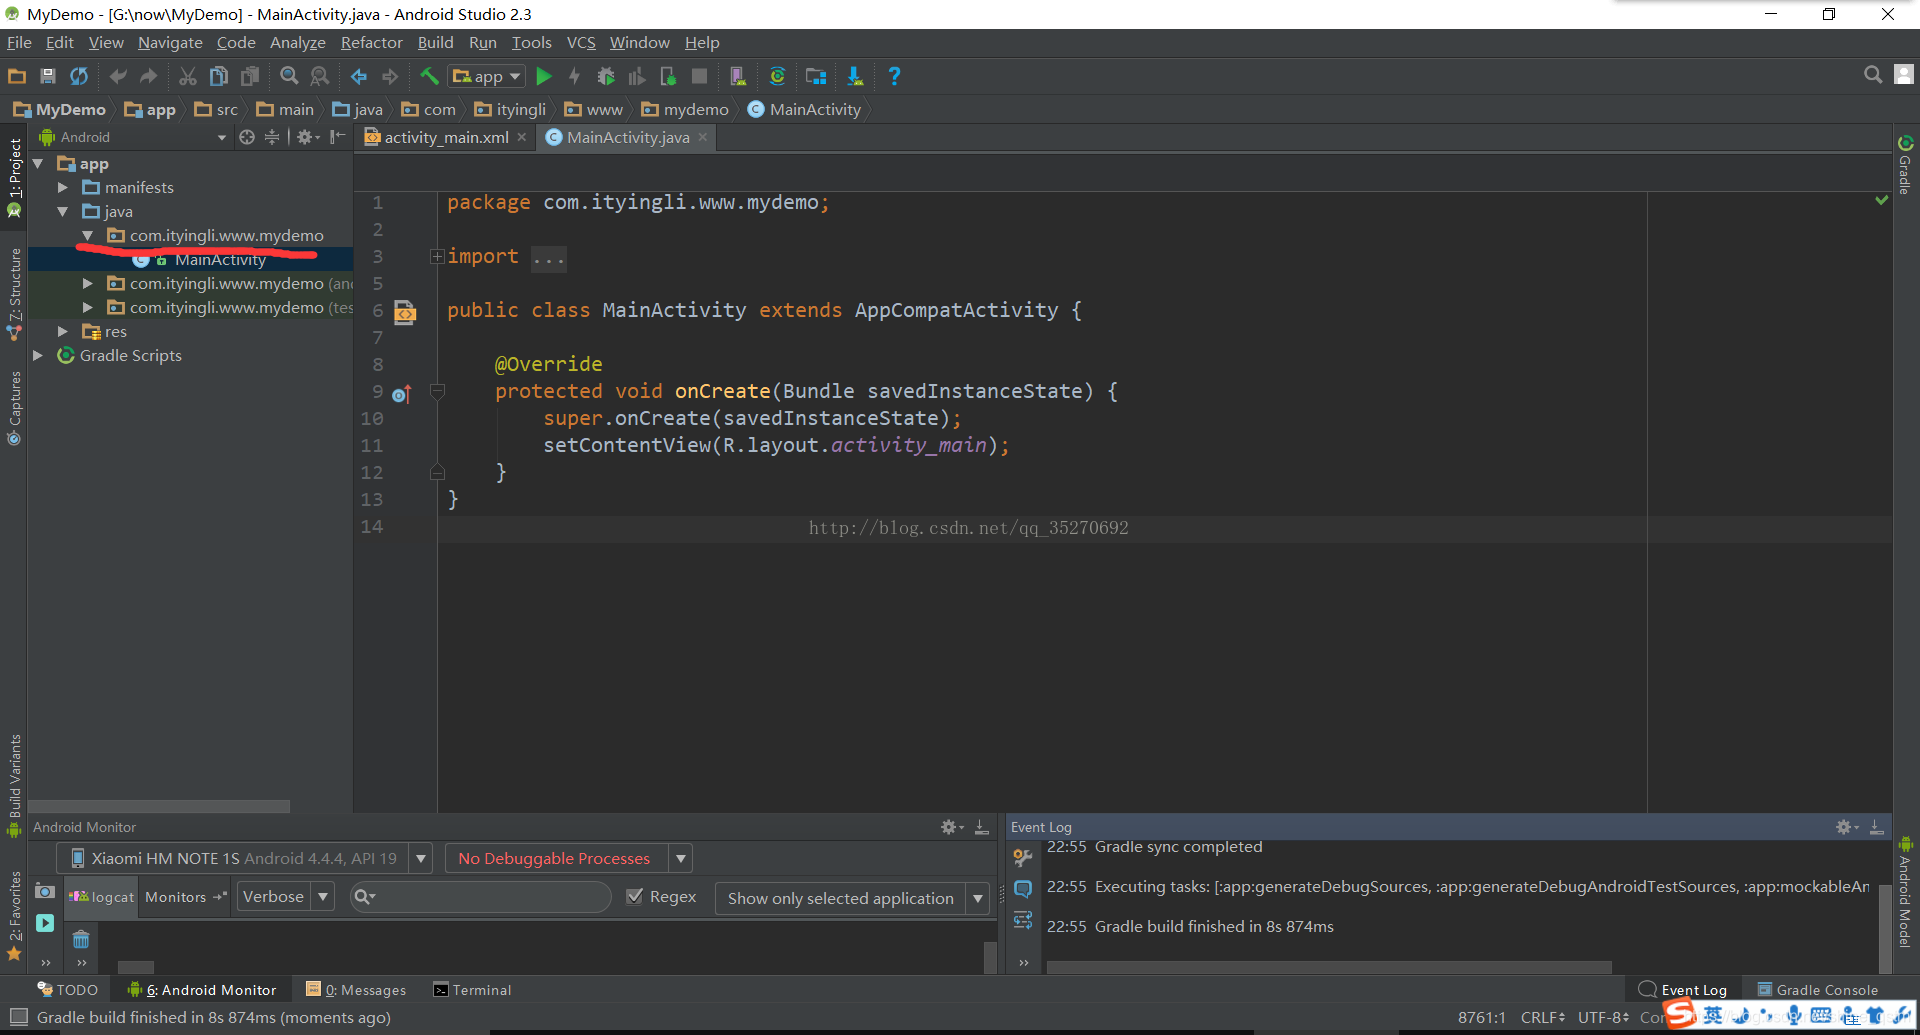Run app with green play icon
Image resolution: width=1920 pixels, height=1035 pixels.
point(544,76)
